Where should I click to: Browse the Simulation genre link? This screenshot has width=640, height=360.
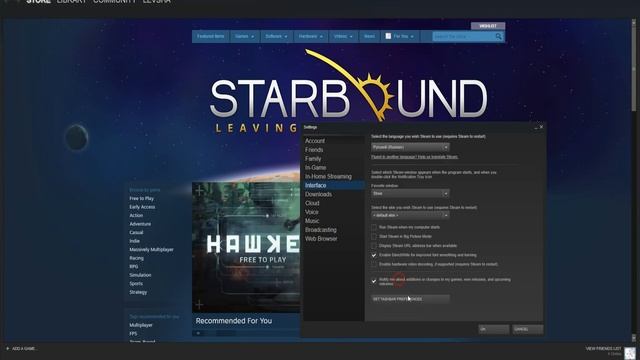point(140,275)
